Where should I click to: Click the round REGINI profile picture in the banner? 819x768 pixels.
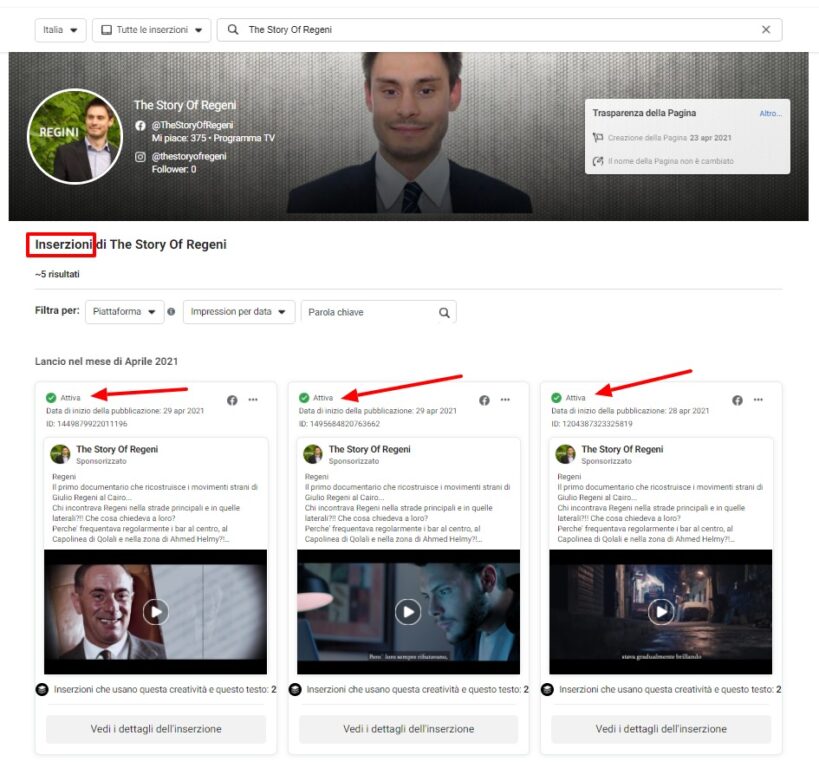pos(75,136)
